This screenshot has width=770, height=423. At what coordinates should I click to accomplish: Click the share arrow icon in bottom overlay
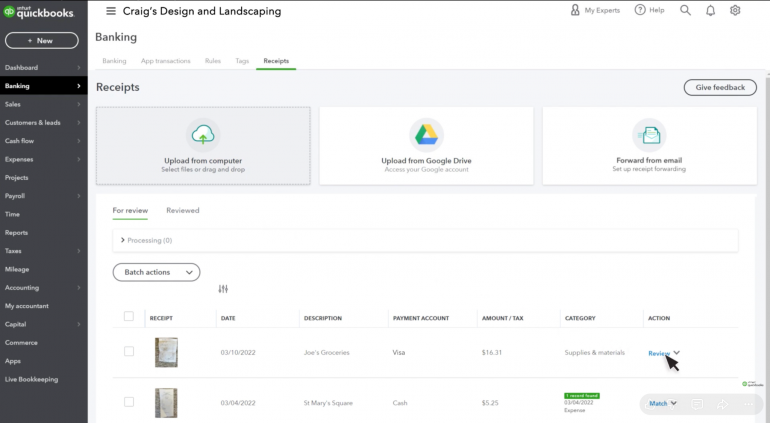[722, 404]
